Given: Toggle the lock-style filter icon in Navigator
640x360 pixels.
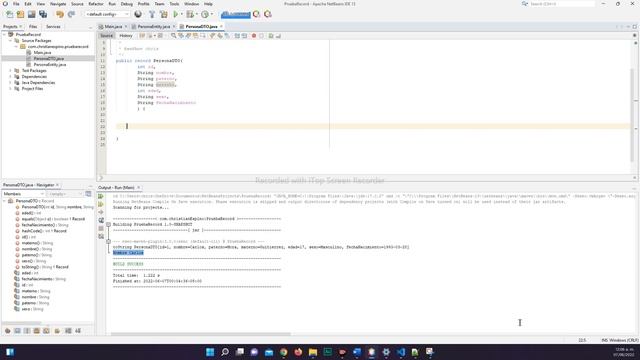Looking at the screenshot, I should click(57, 331).
